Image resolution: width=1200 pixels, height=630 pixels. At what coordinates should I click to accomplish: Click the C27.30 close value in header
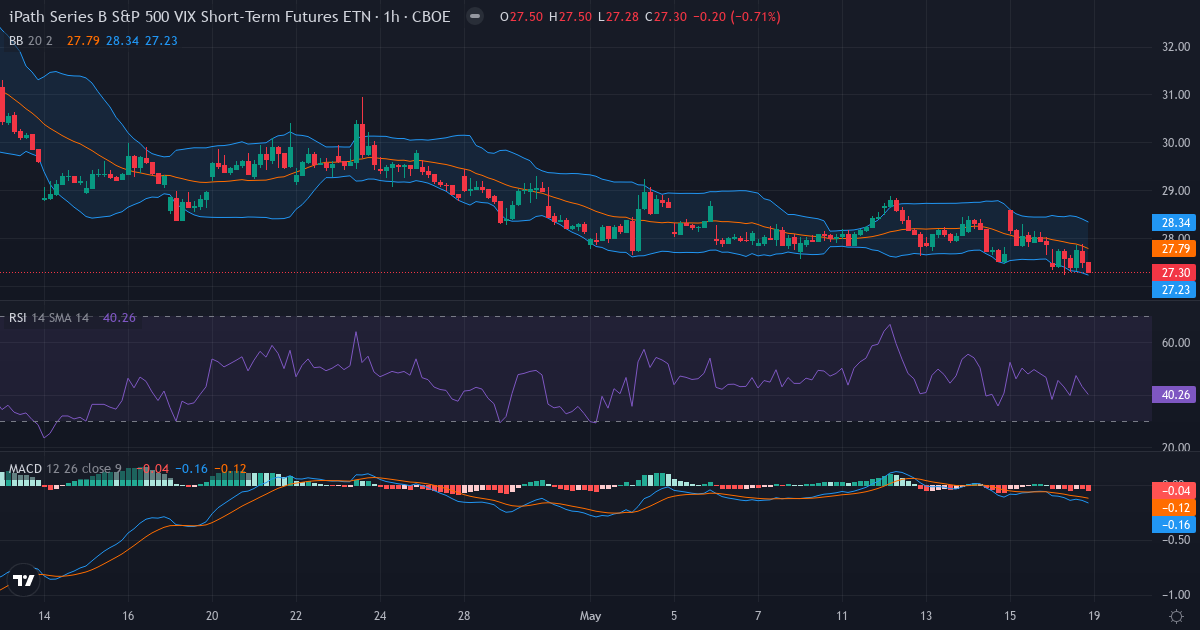[665, 17]
